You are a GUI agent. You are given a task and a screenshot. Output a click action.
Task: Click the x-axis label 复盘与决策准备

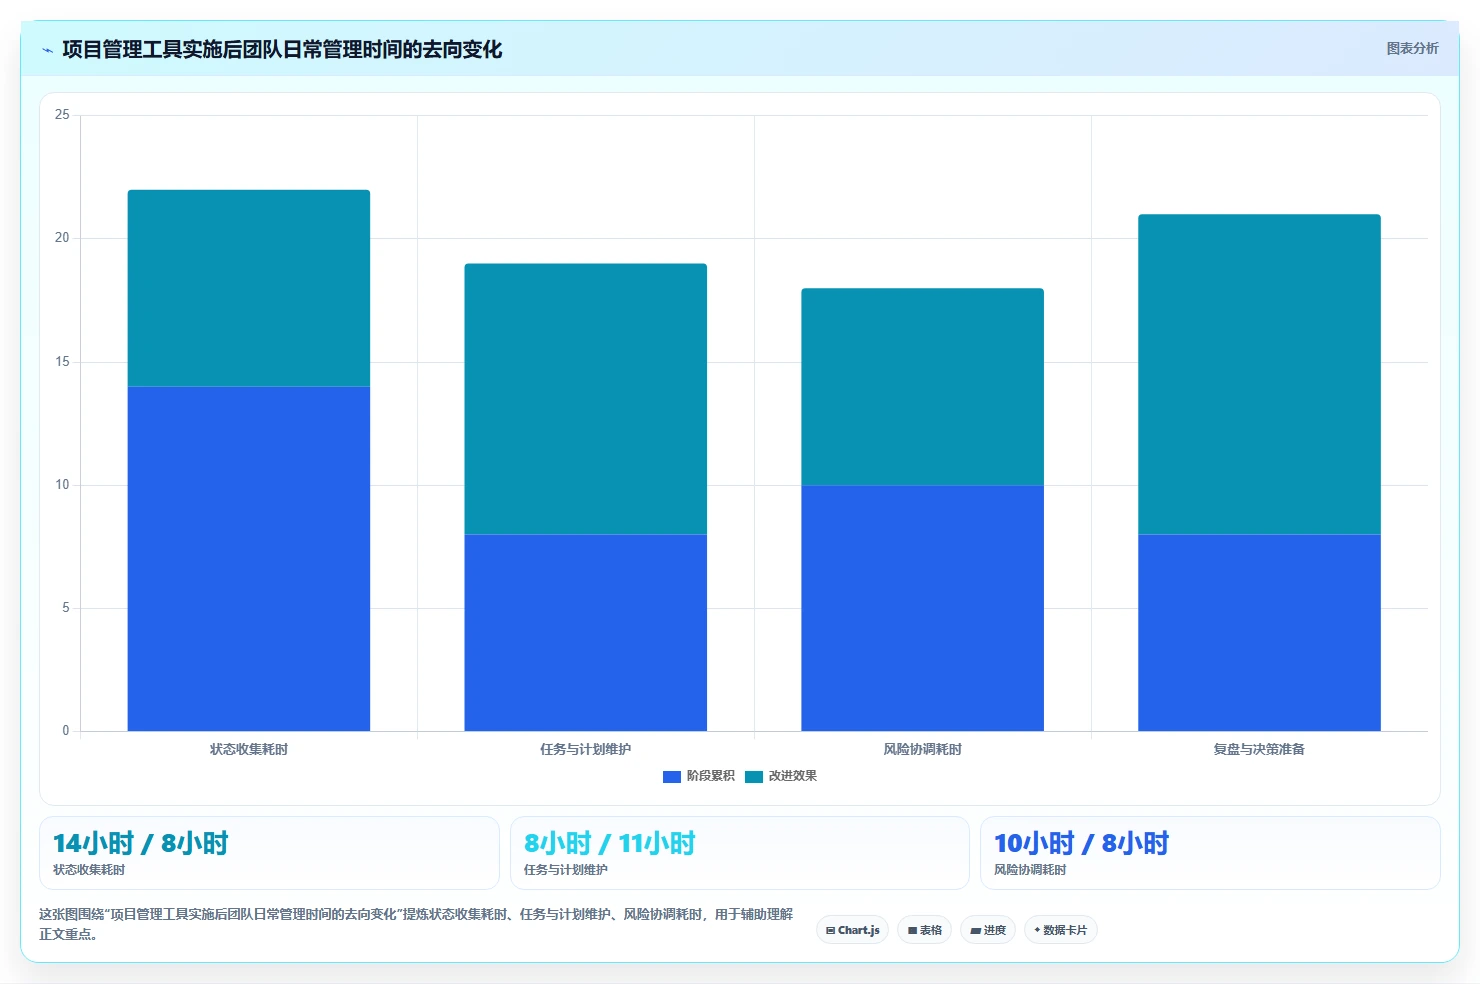coord(1260,749)
